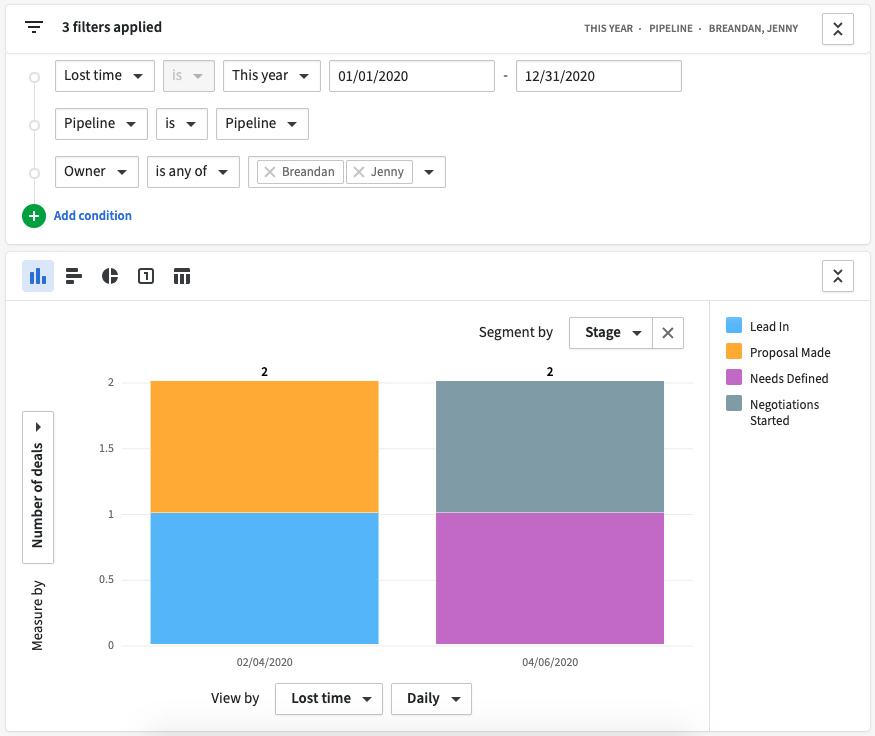875x736 pixels.
Task: Click the filter lines icon
Action: tap(34, 27)
